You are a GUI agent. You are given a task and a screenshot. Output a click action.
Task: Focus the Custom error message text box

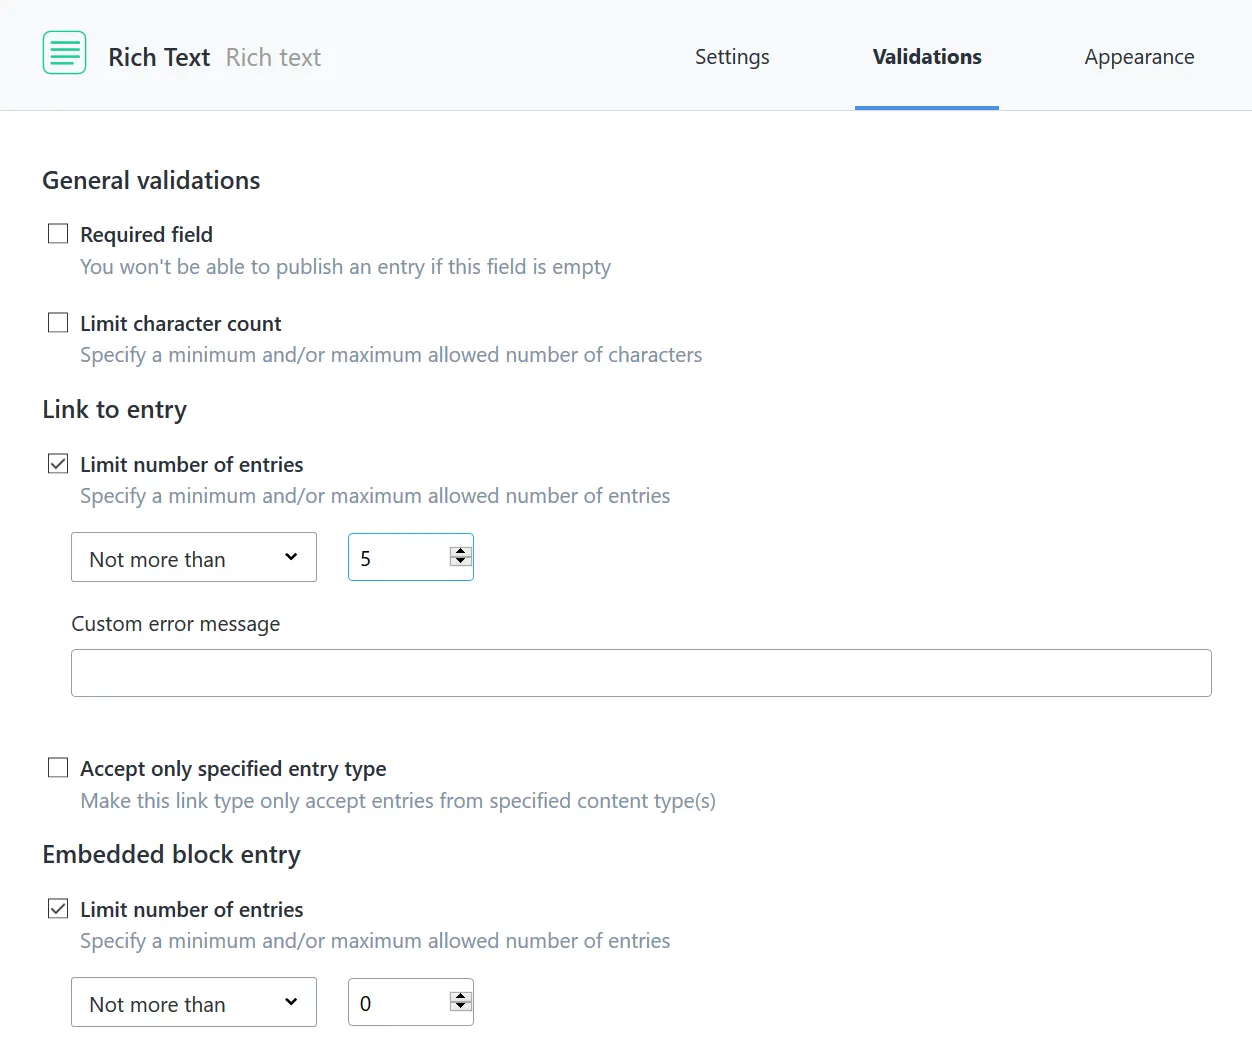[x=641, y=673]
